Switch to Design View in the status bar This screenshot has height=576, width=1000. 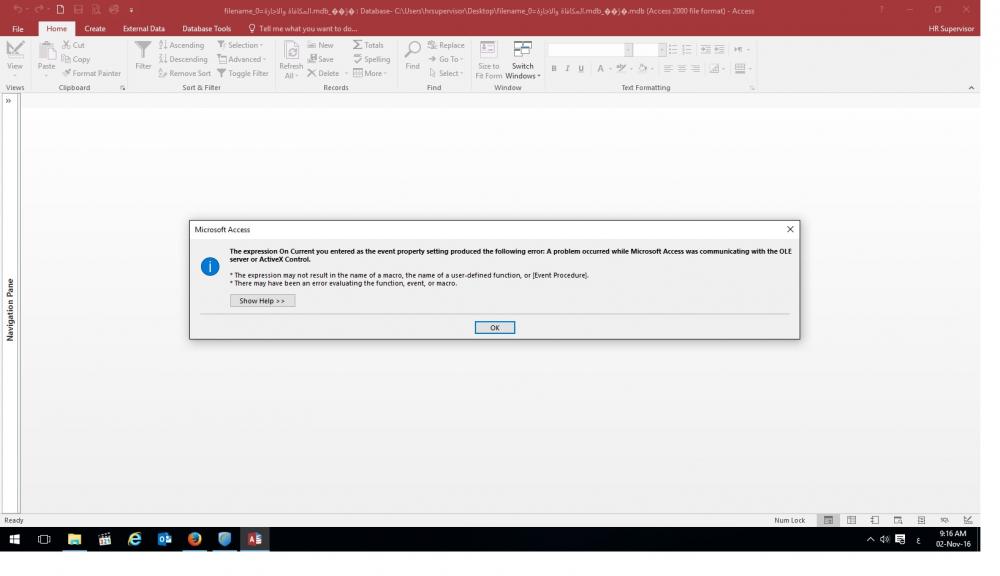click(x=968, y=521)
